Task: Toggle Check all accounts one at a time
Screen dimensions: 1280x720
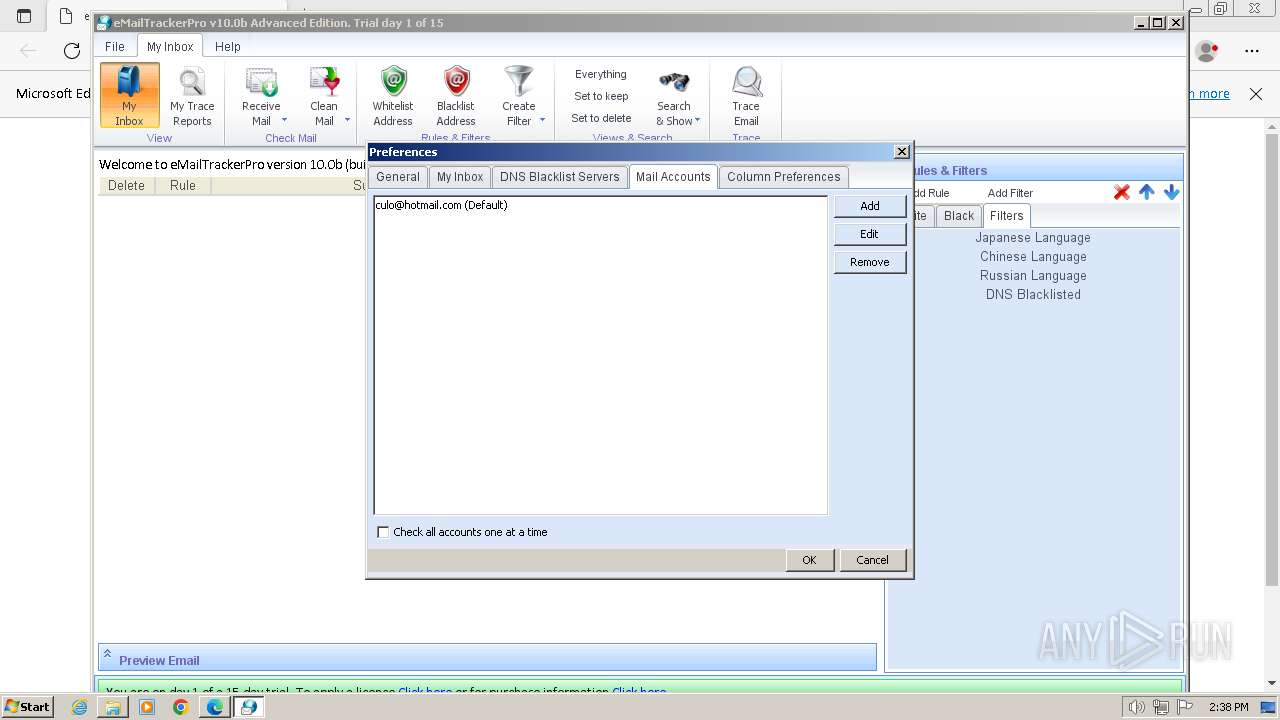Action: (383, 532)
